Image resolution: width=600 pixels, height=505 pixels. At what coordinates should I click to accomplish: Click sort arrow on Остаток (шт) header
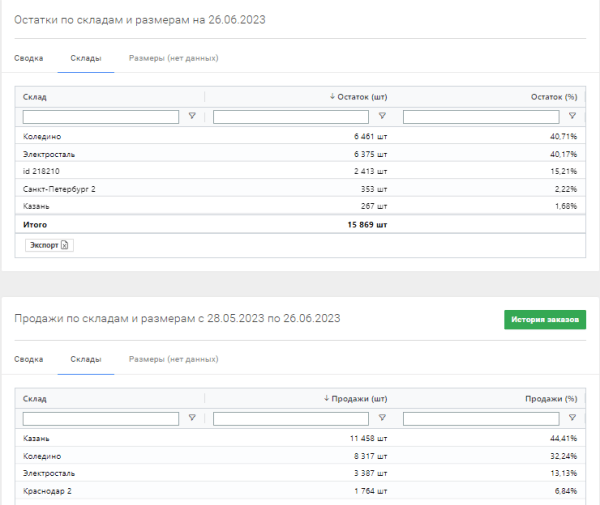(x=332, y=97)
